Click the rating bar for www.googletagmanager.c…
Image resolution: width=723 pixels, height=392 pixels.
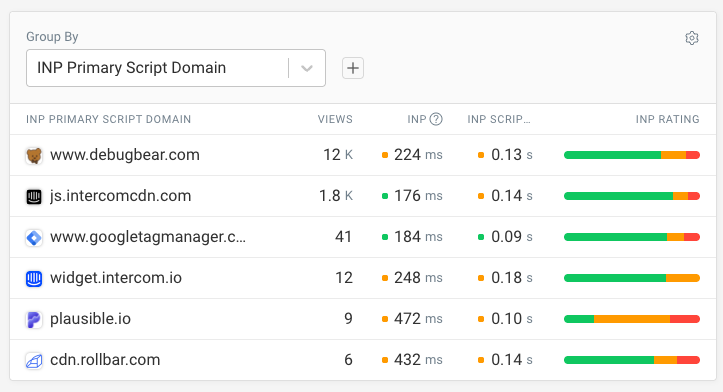tap(632, 237)
